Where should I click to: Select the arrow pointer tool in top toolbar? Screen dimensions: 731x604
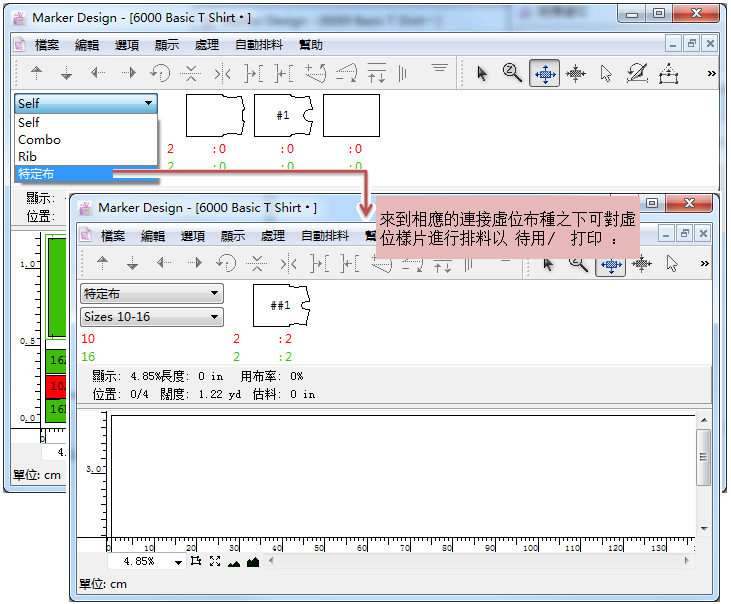click(x=482, y=73)
